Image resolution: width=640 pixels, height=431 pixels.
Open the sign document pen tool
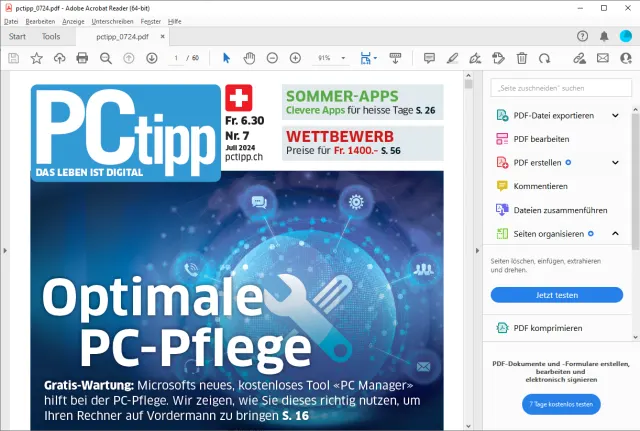475,58
